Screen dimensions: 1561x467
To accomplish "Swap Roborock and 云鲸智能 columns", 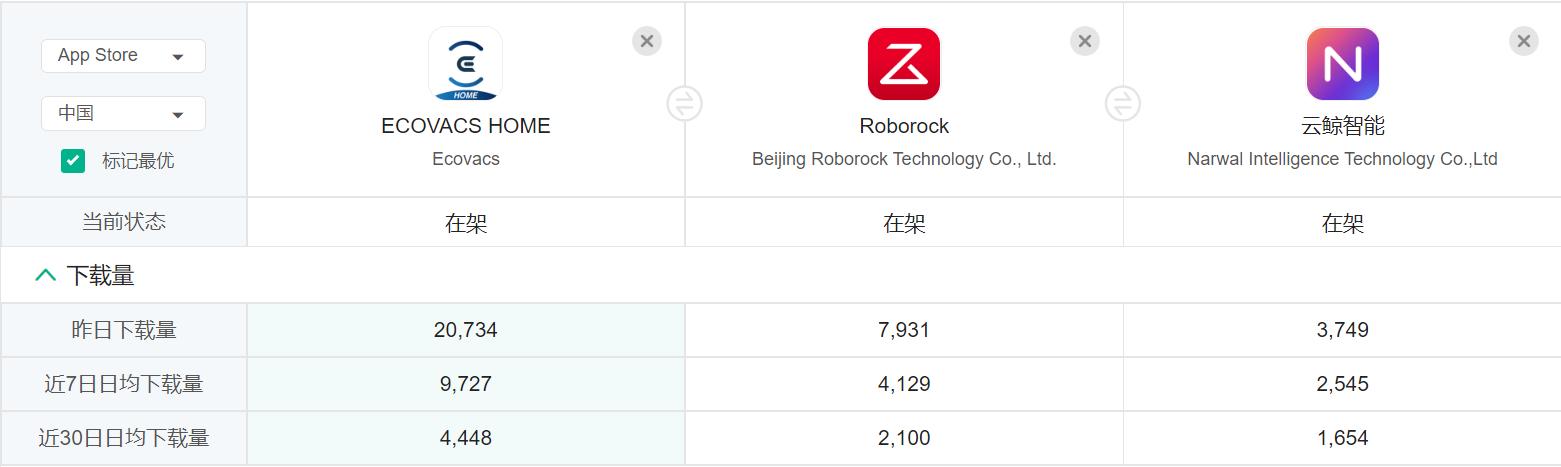I will pos(1123,103).
